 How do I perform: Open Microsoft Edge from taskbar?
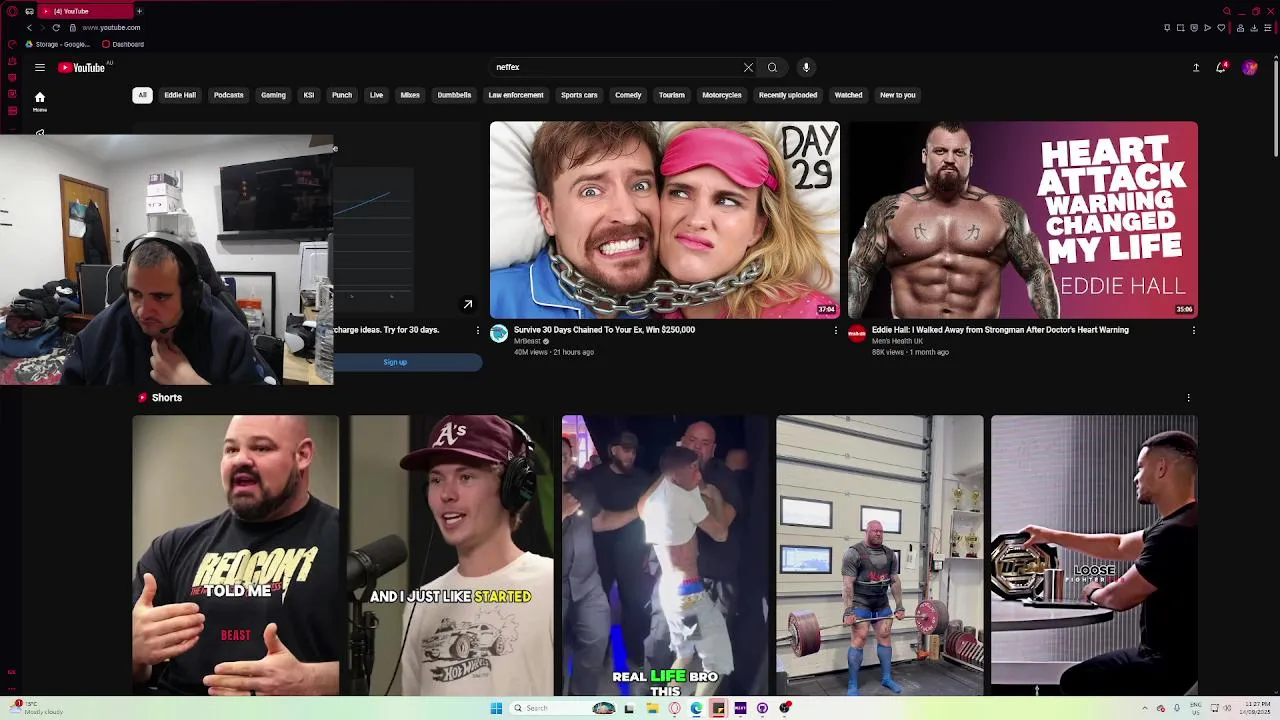click(696, 708)
